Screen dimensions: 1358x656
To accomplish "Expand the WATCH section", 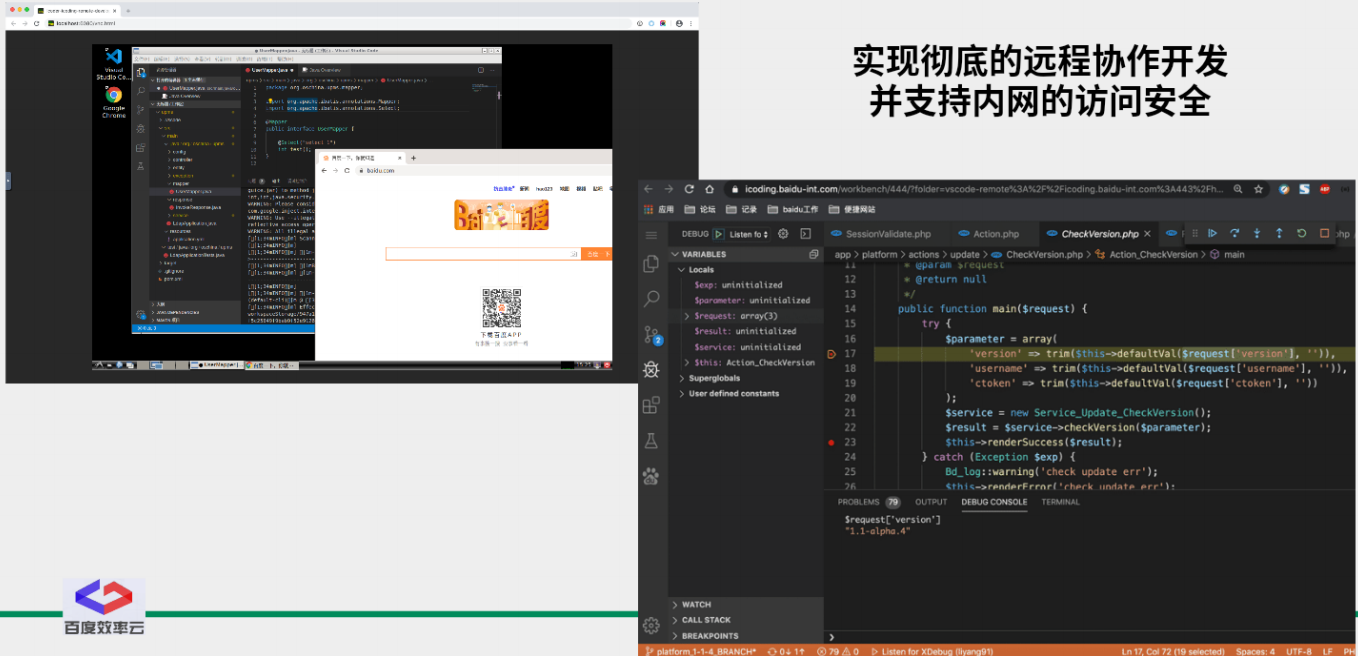I will click(746, 605).
